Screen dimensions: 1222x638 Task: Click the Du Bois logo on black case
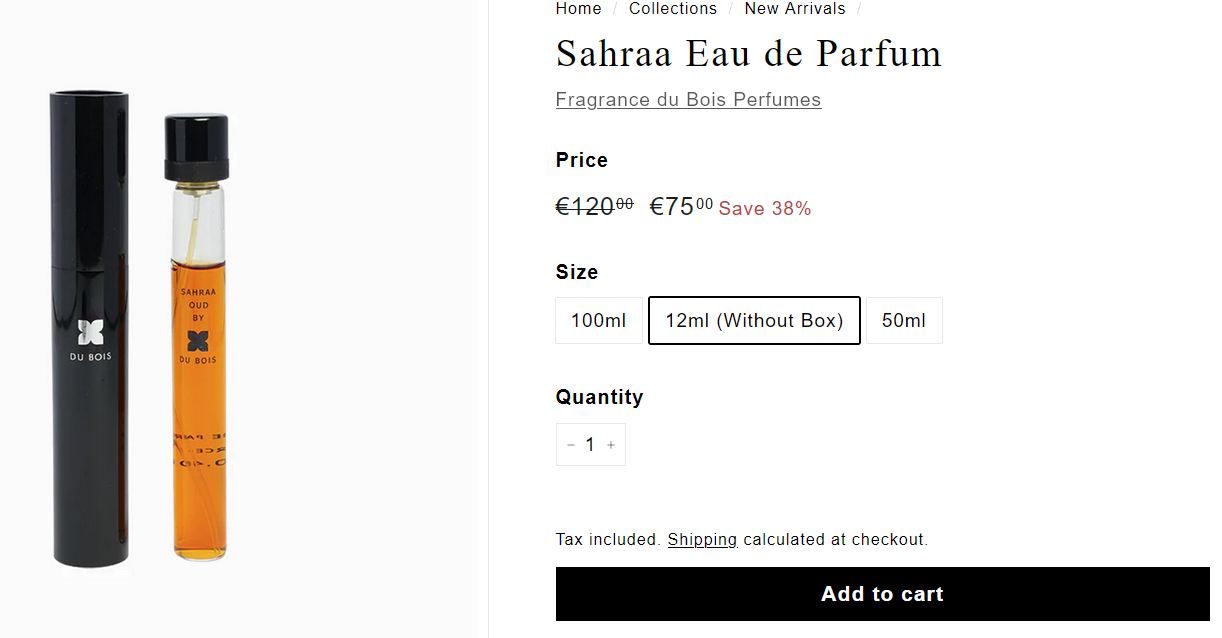coord(91,333)
